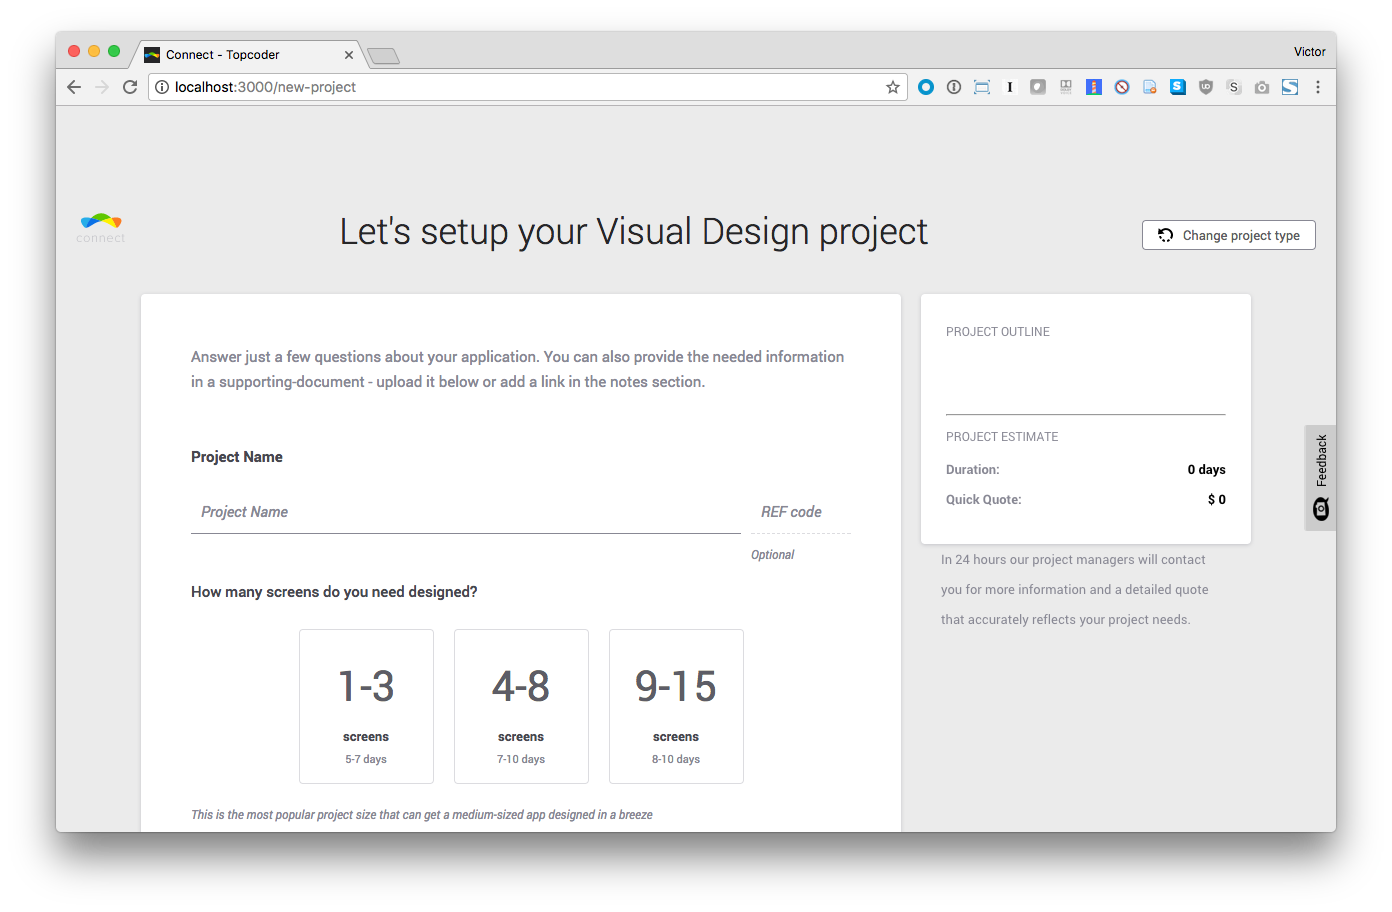Click the document page extension icon

[1150, 87]
